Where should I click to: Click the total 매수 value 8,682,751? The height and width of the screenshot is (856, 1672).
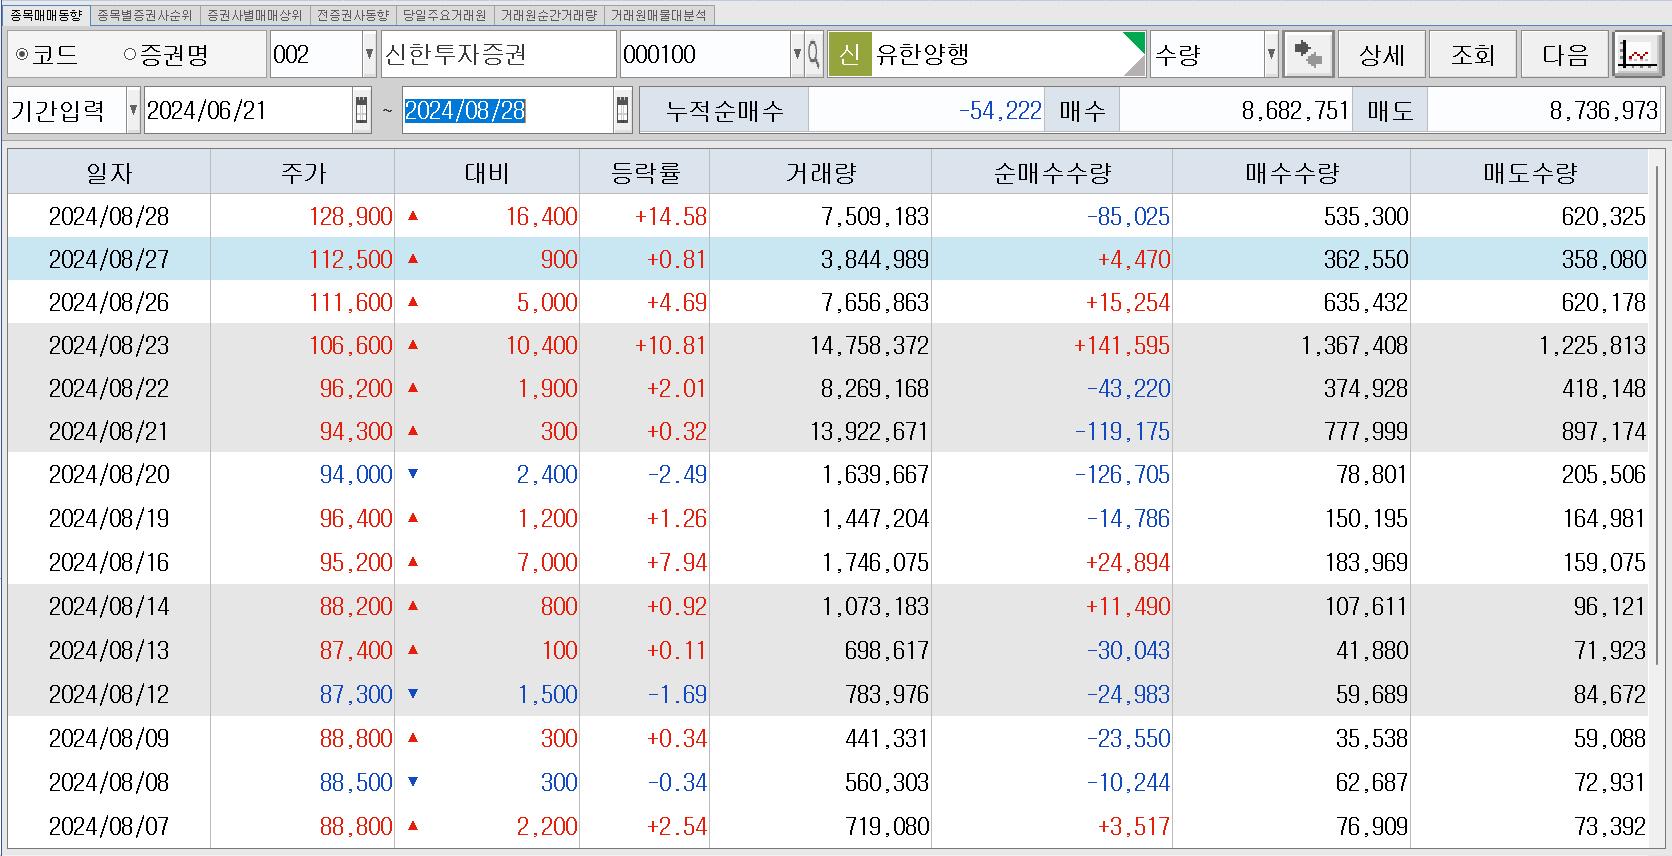tap(1296, 110)
